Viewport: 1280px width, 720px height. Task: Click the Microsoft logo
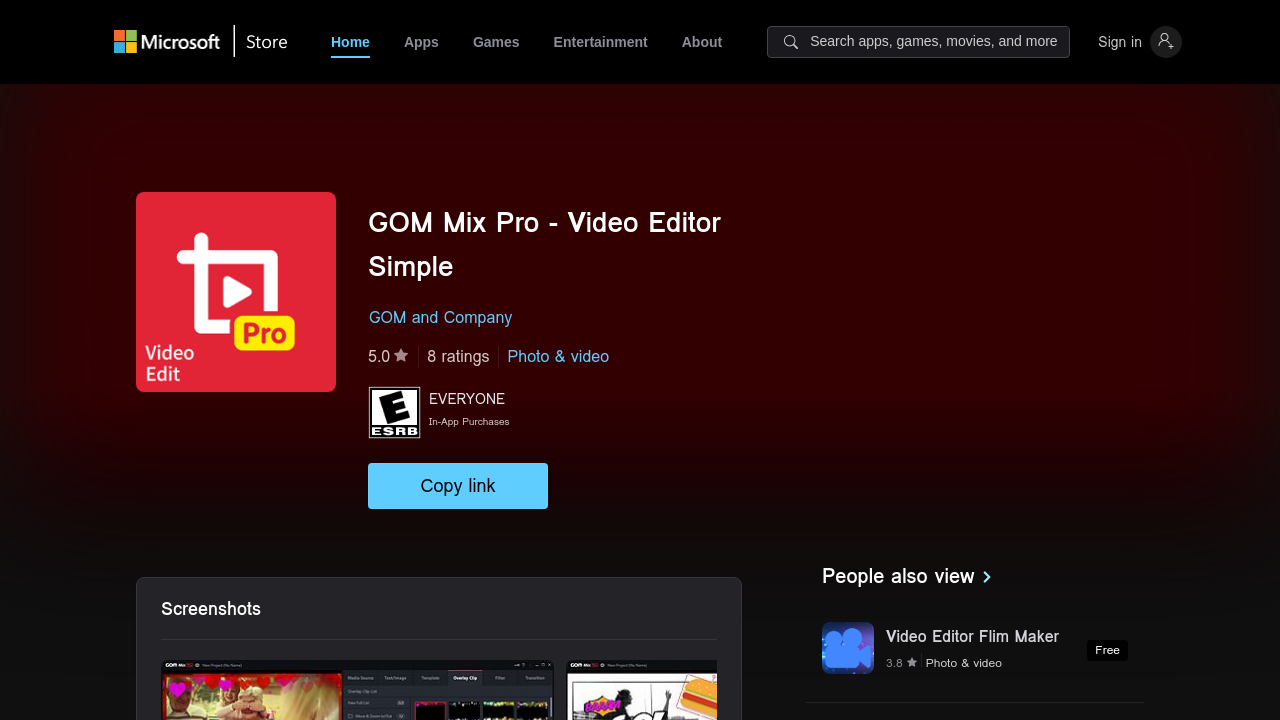pos(166,42)
